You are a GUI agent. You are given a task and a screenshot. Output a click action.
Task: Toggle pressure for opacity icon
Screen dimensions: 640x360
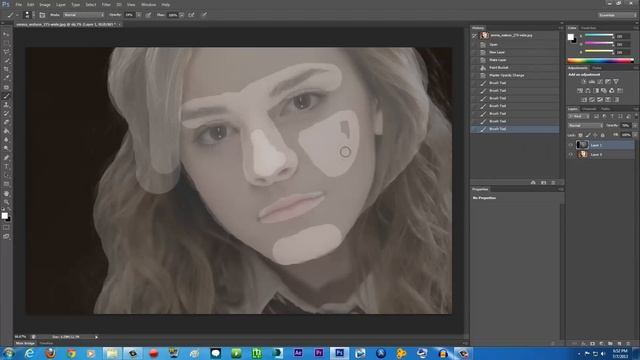click(x=148, y=15)
